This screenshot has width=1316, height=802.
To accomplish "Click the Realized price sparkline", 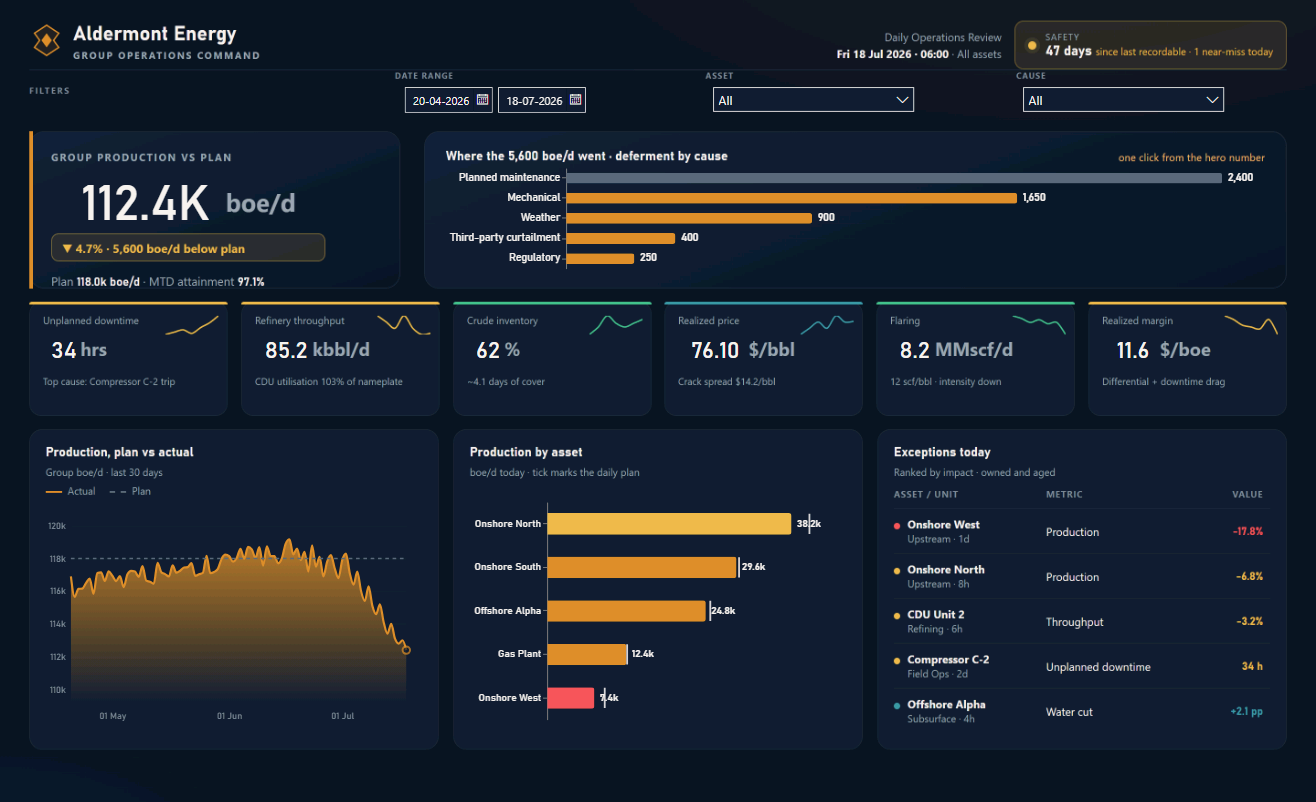I will (828, 323).
